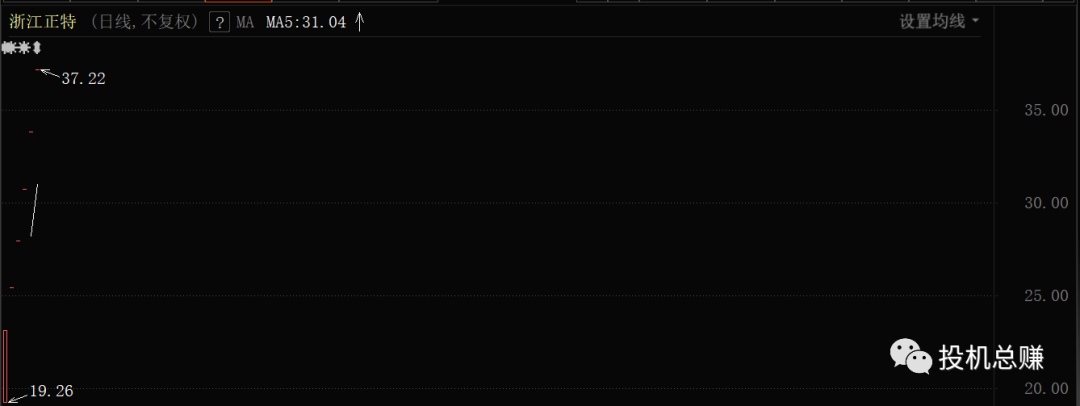
Task: Click the question mark help icon
Action: point(219,22)
